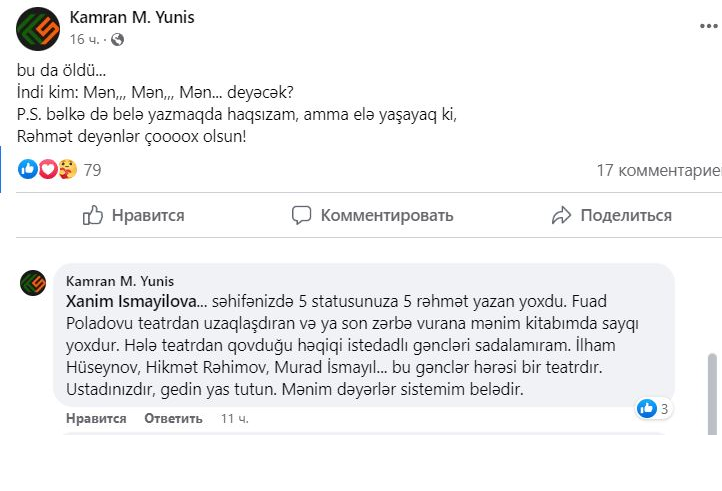The height and width of the screenshot is (491, 722).
Task: Open the post author's profile picture
Action: click(38, 28)
